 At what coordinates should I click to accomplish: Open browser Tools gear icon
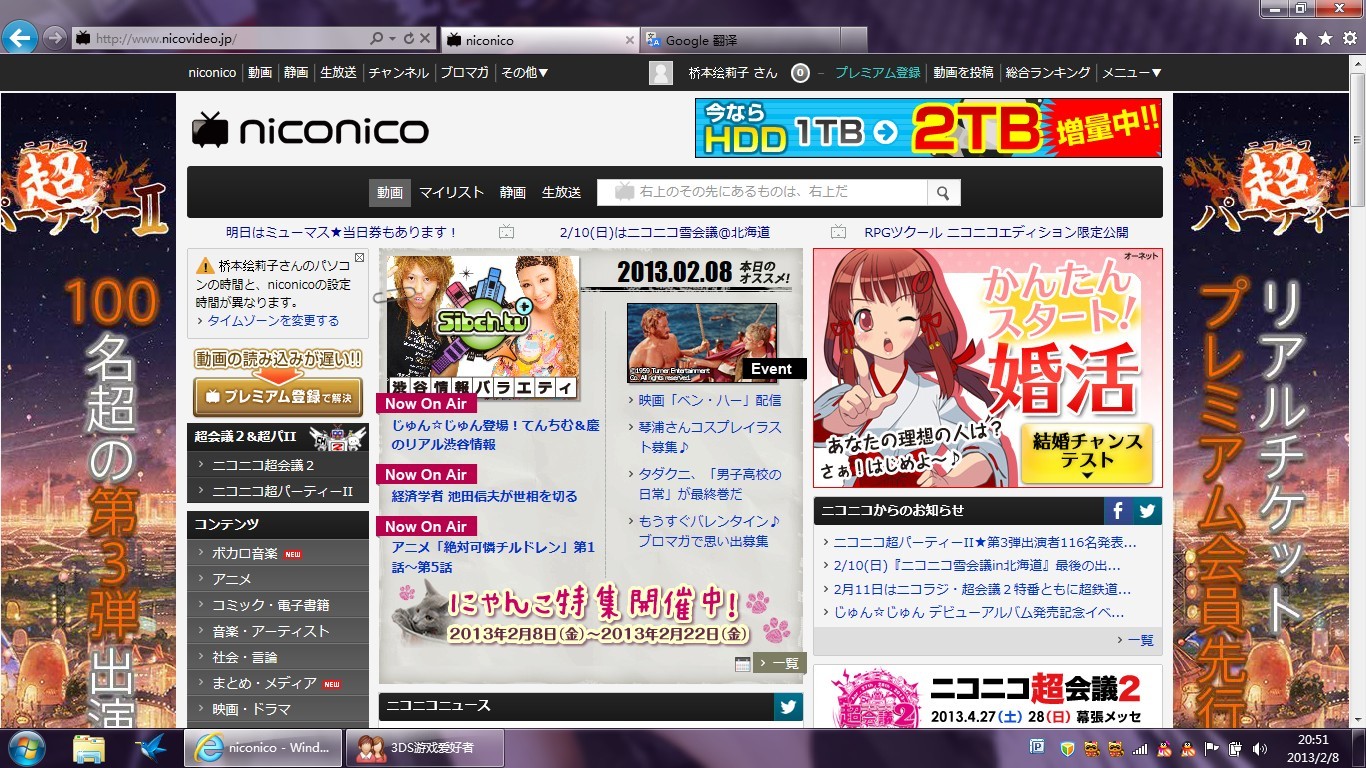1349,39
